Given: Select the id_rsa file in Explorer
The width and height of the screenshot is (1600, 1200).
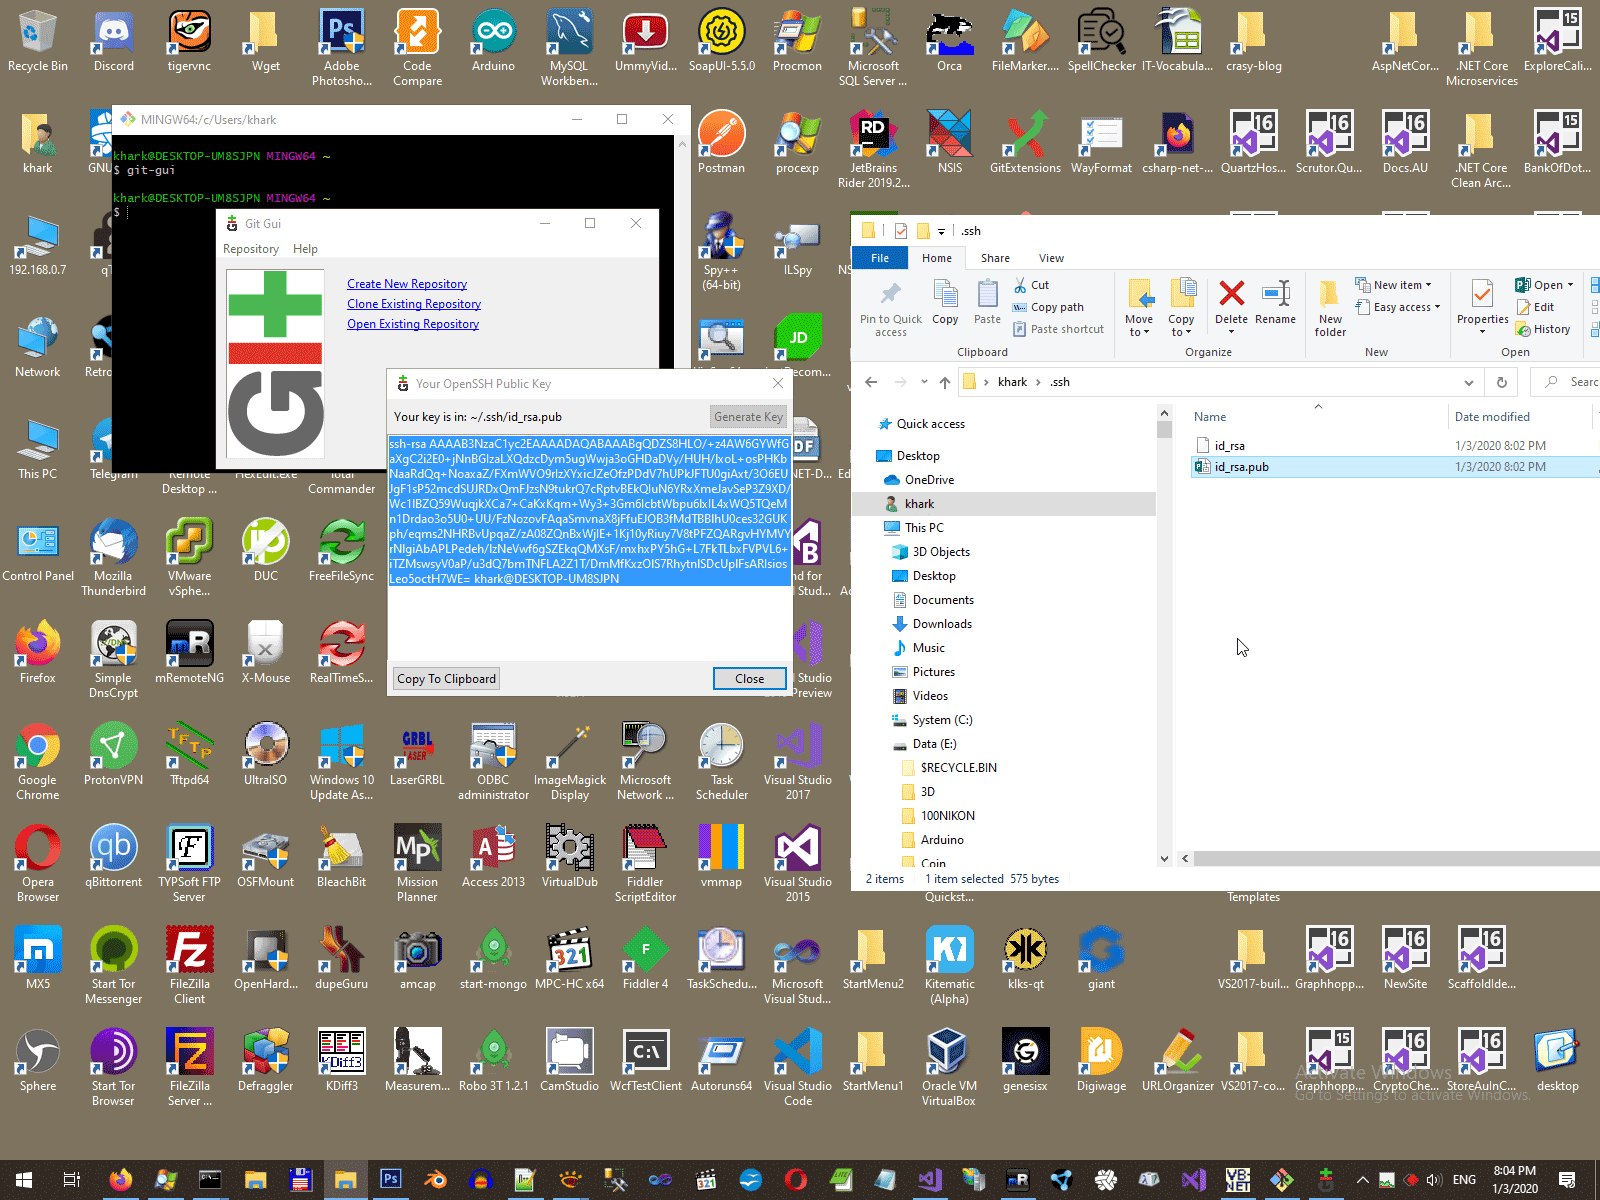Looking at the screenshot, I should [x=1229, y=446].
